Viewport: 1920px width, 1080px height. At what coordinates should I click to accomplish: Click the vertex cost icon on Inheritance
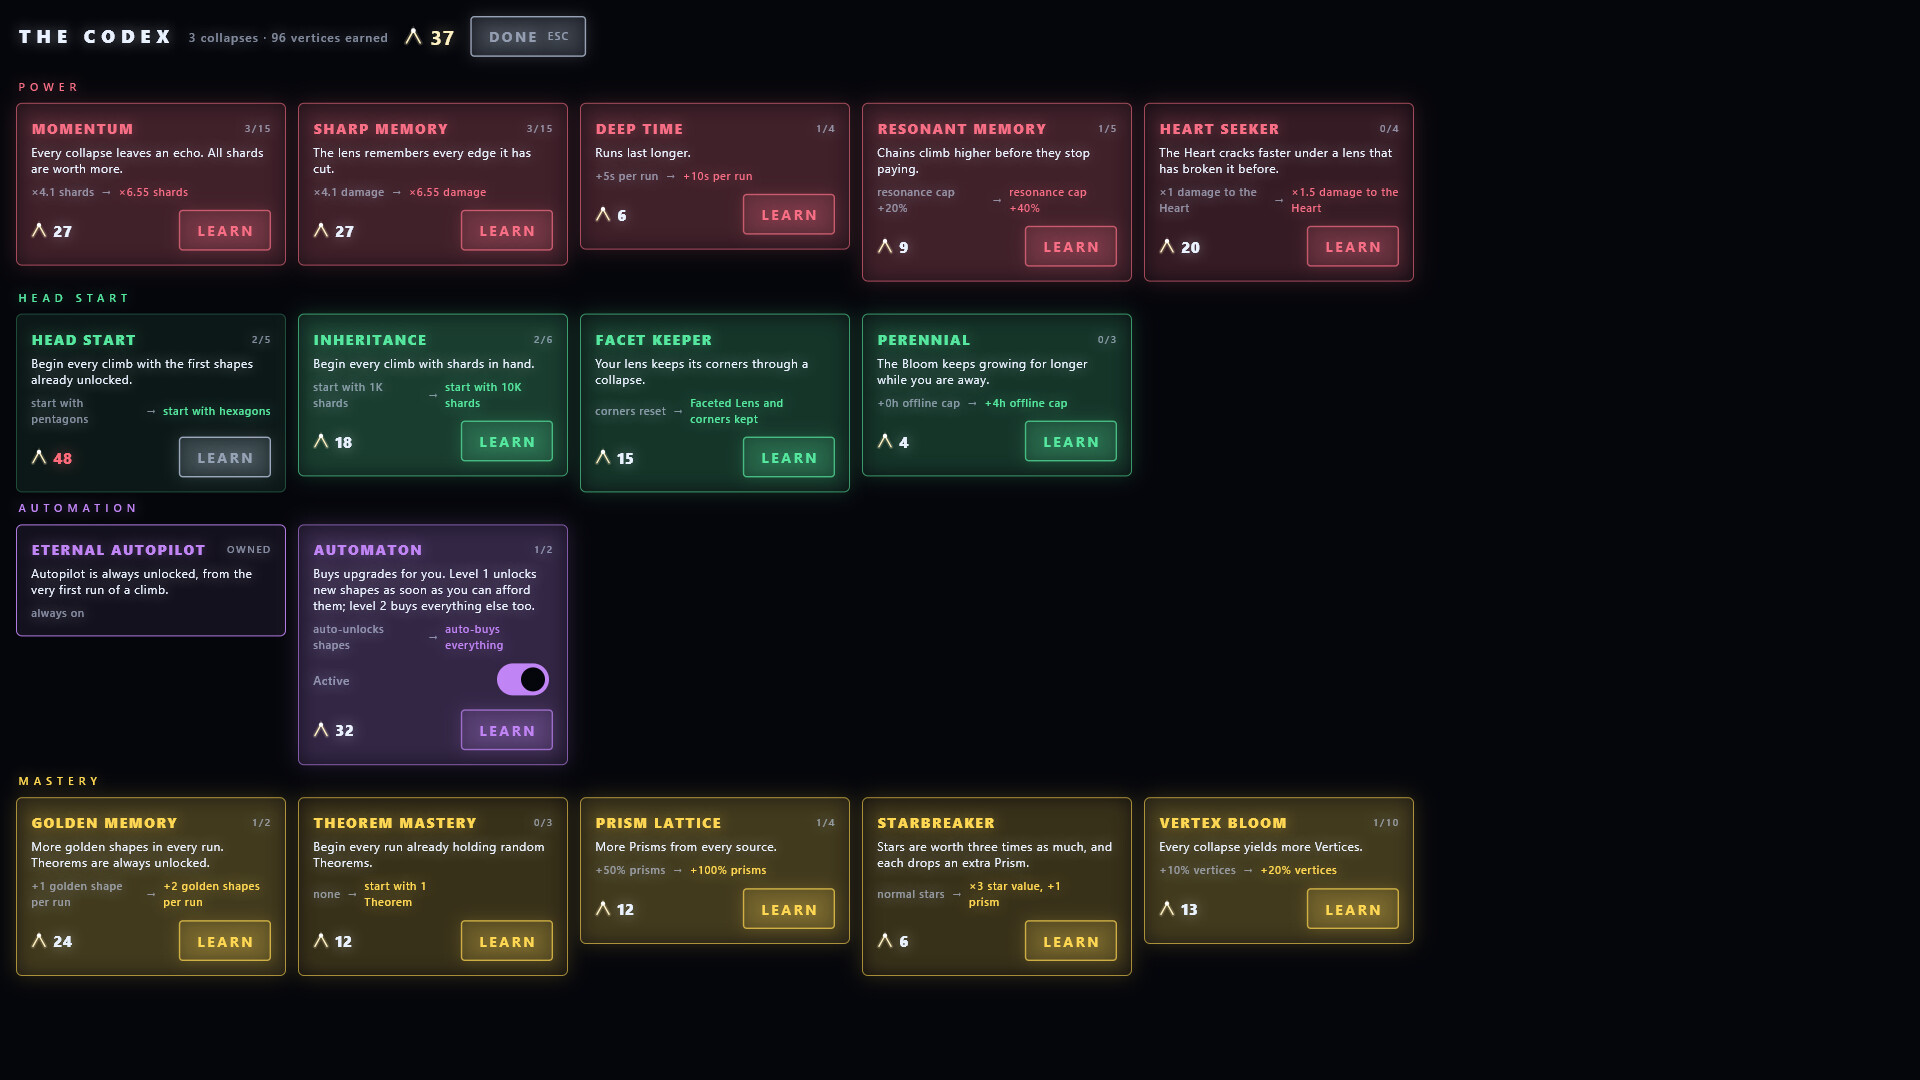[321, 442]
